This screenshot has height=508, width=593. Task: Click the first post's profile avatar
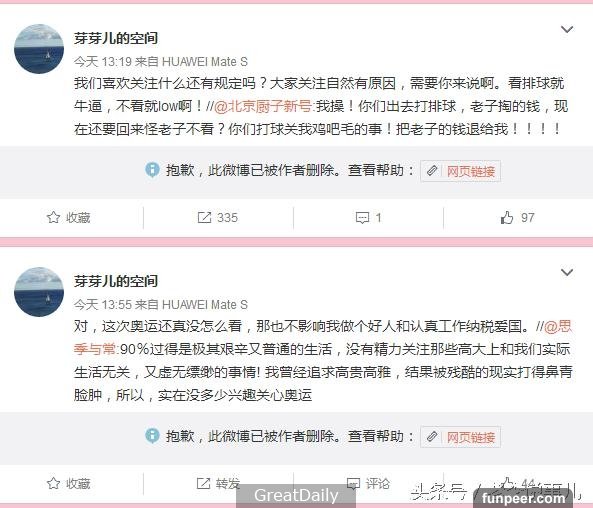(x=39, y=49)
